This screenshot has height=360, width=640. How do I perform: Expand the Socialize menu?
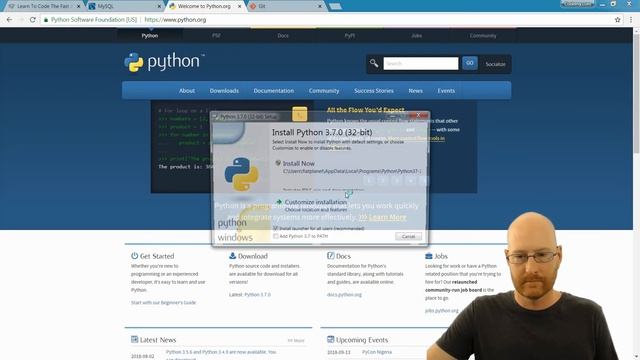point(495,64)
